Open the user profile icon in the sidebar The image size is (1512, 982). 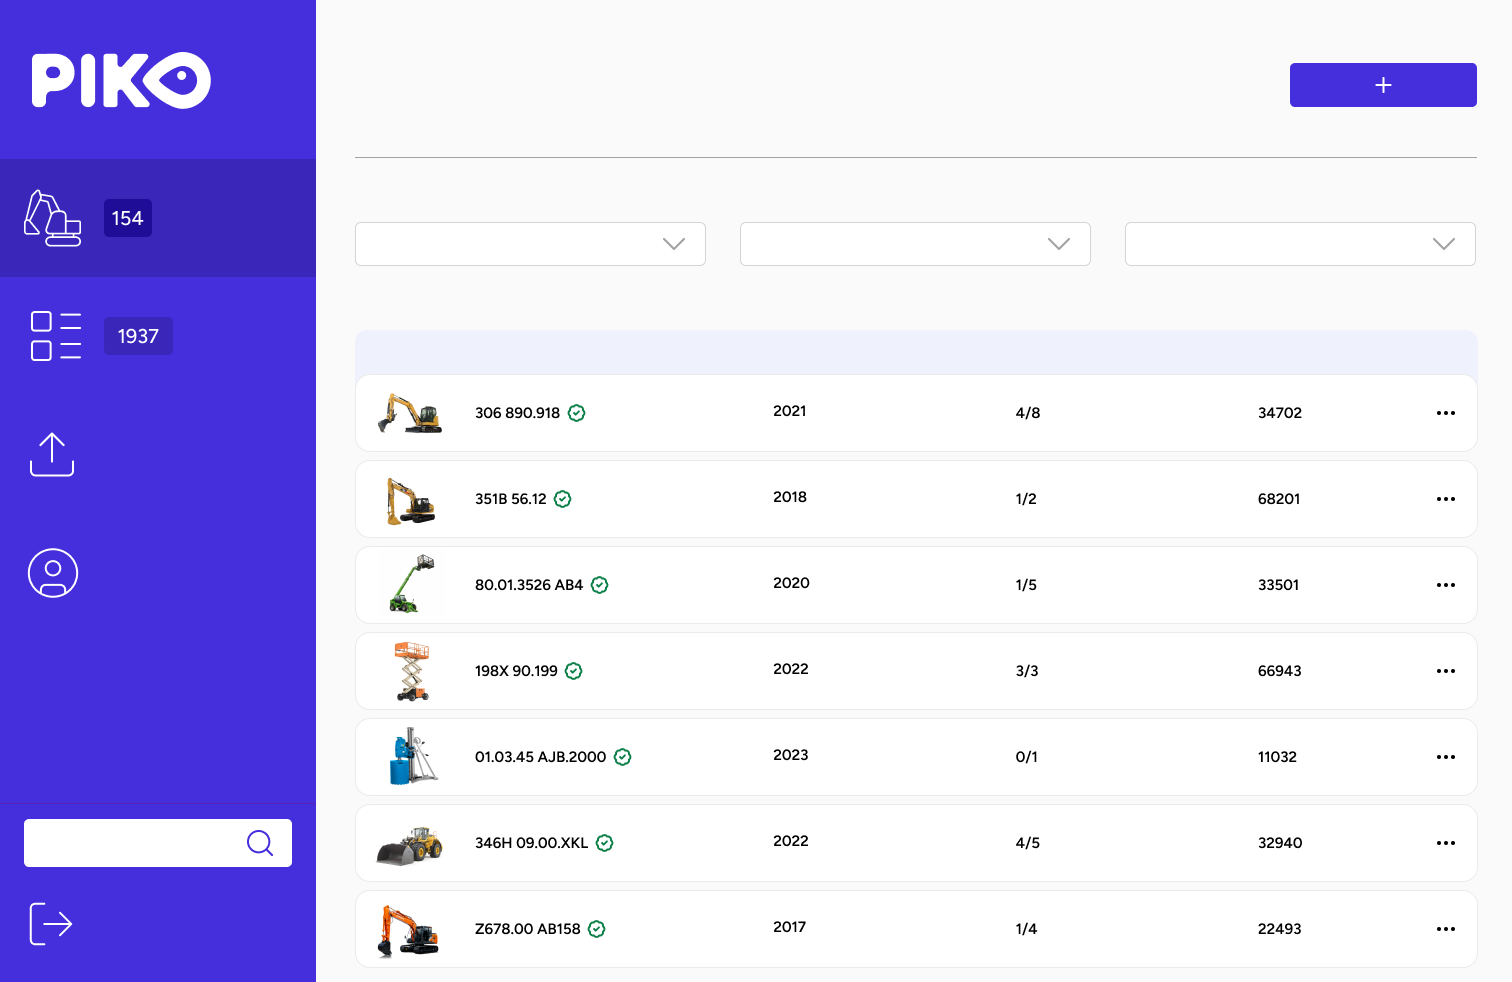53,573
